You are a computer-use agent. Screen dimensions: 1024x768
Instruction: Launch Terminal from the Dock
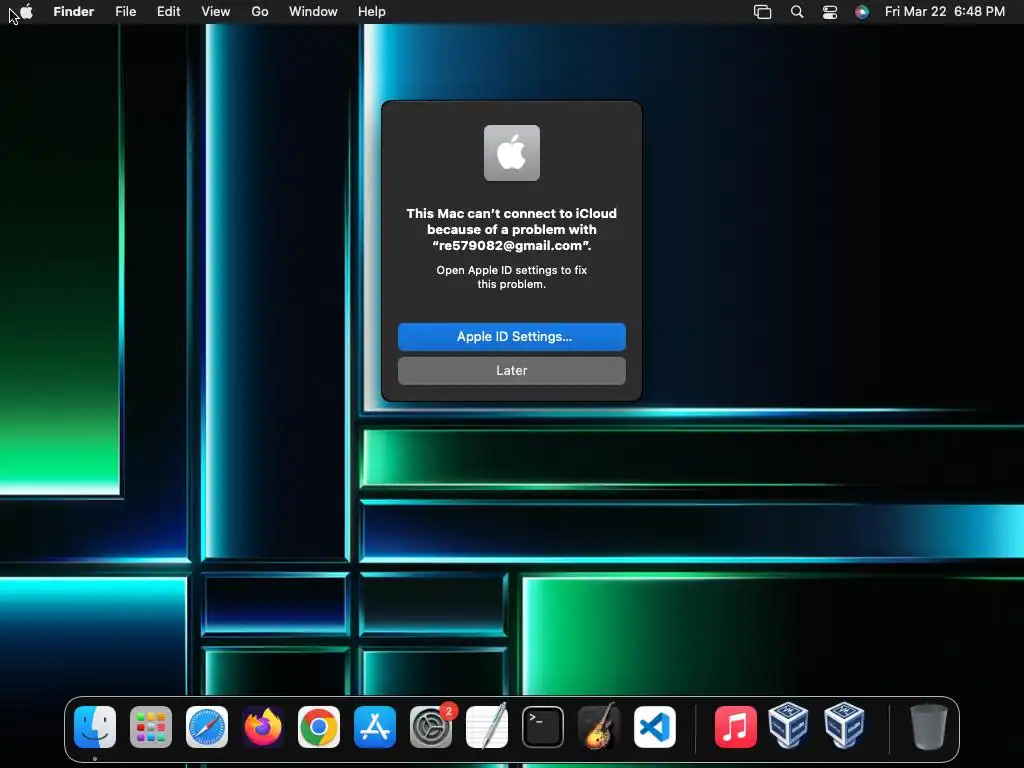pos(543,727)
